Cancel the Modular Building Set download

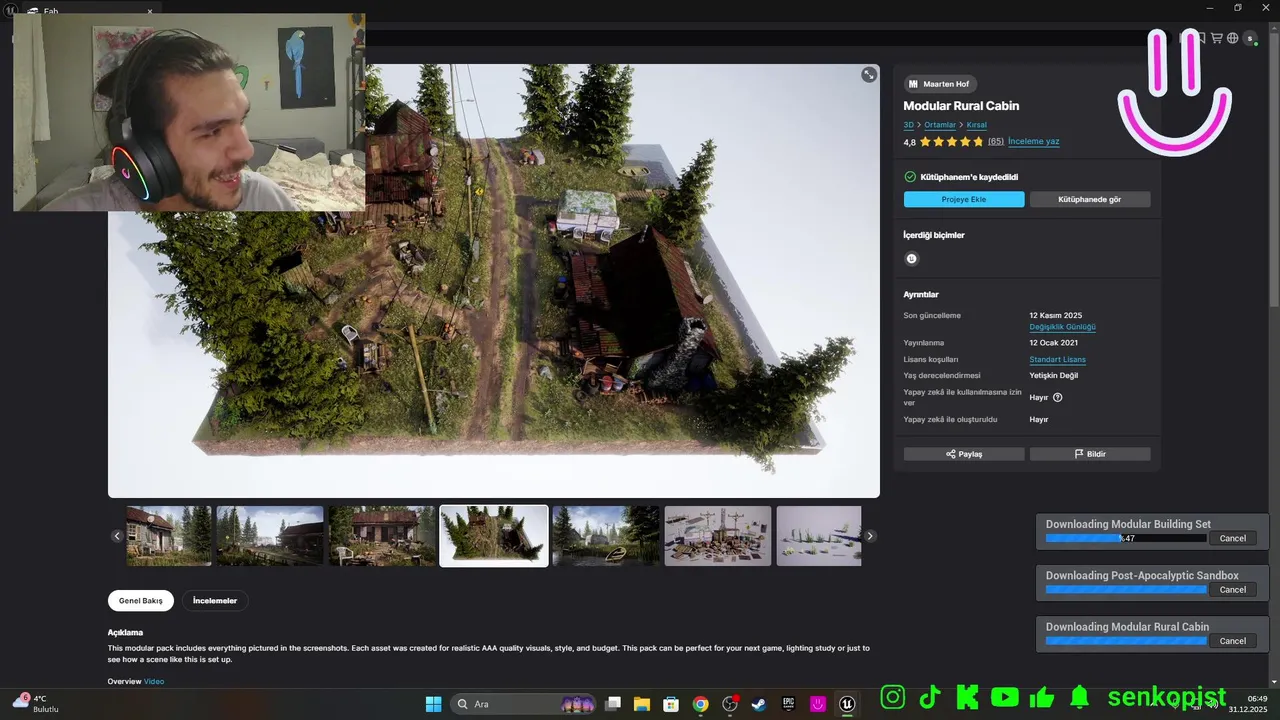click(x=1233, y=538)
